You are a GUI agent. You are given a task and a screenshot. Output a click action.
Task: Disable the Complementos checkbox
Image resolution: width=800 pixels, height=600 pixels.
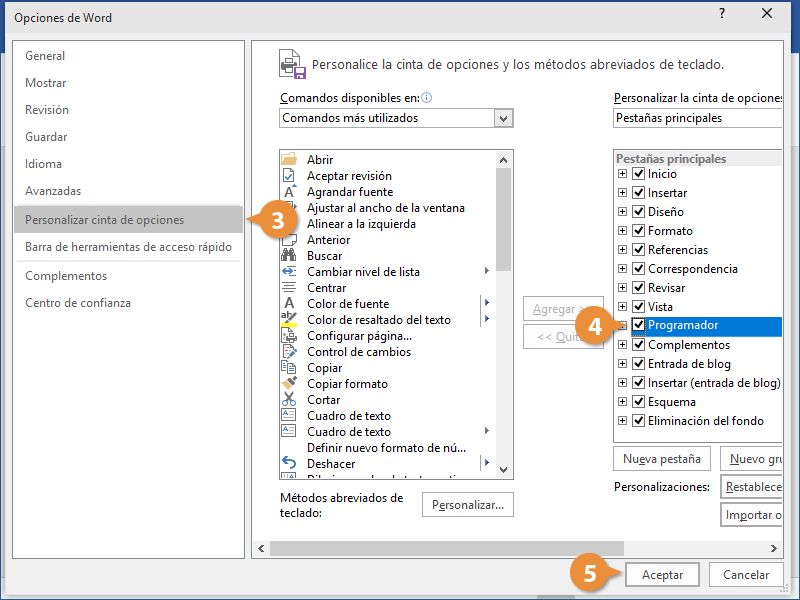pyautogui.click(x=638, y=345)
